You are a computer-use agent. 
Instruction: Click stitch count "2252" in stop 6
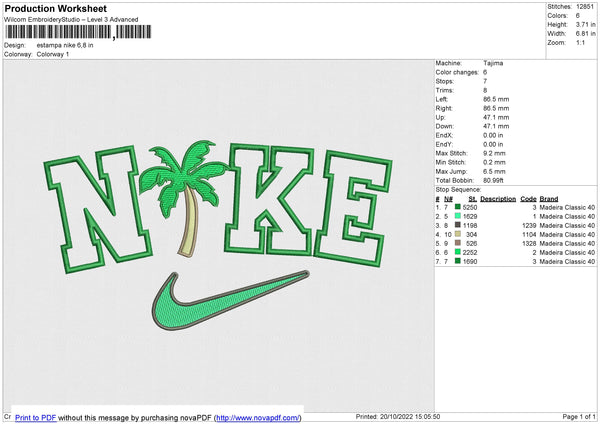click(470, 252)
